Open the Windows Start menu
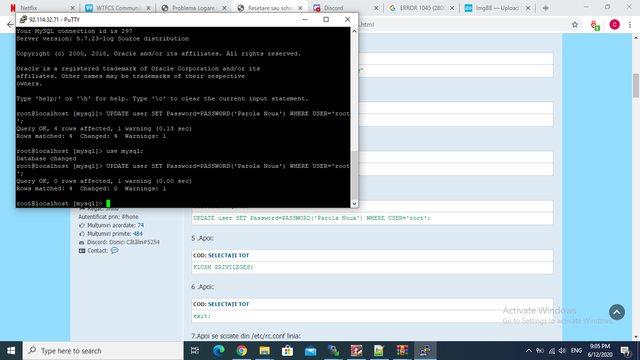 point(11,351)
